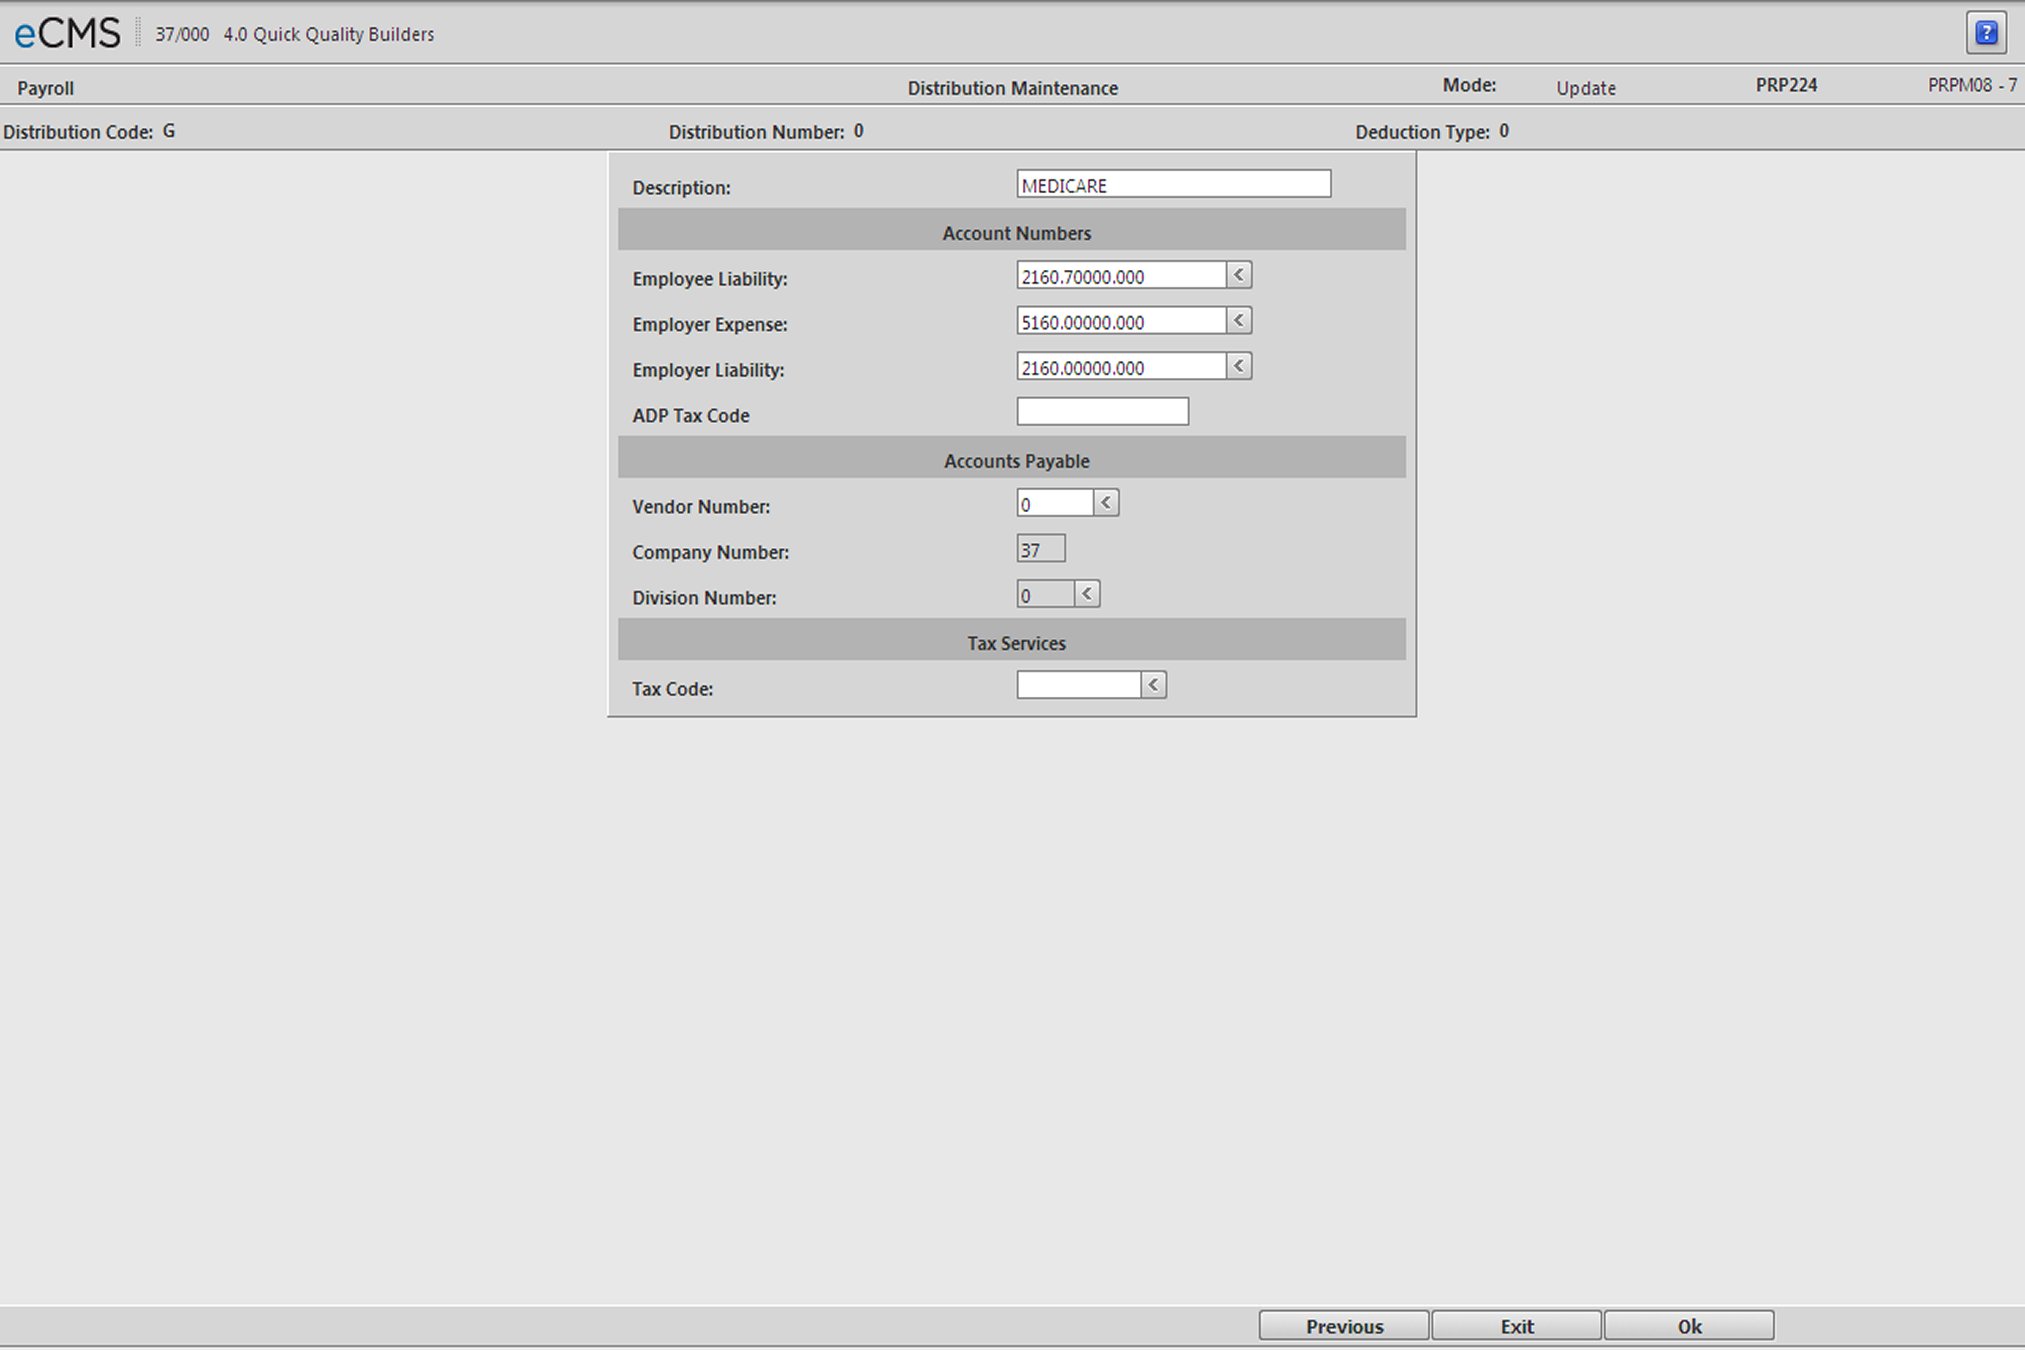Select the Company Number input field

tap(1040, 548)
